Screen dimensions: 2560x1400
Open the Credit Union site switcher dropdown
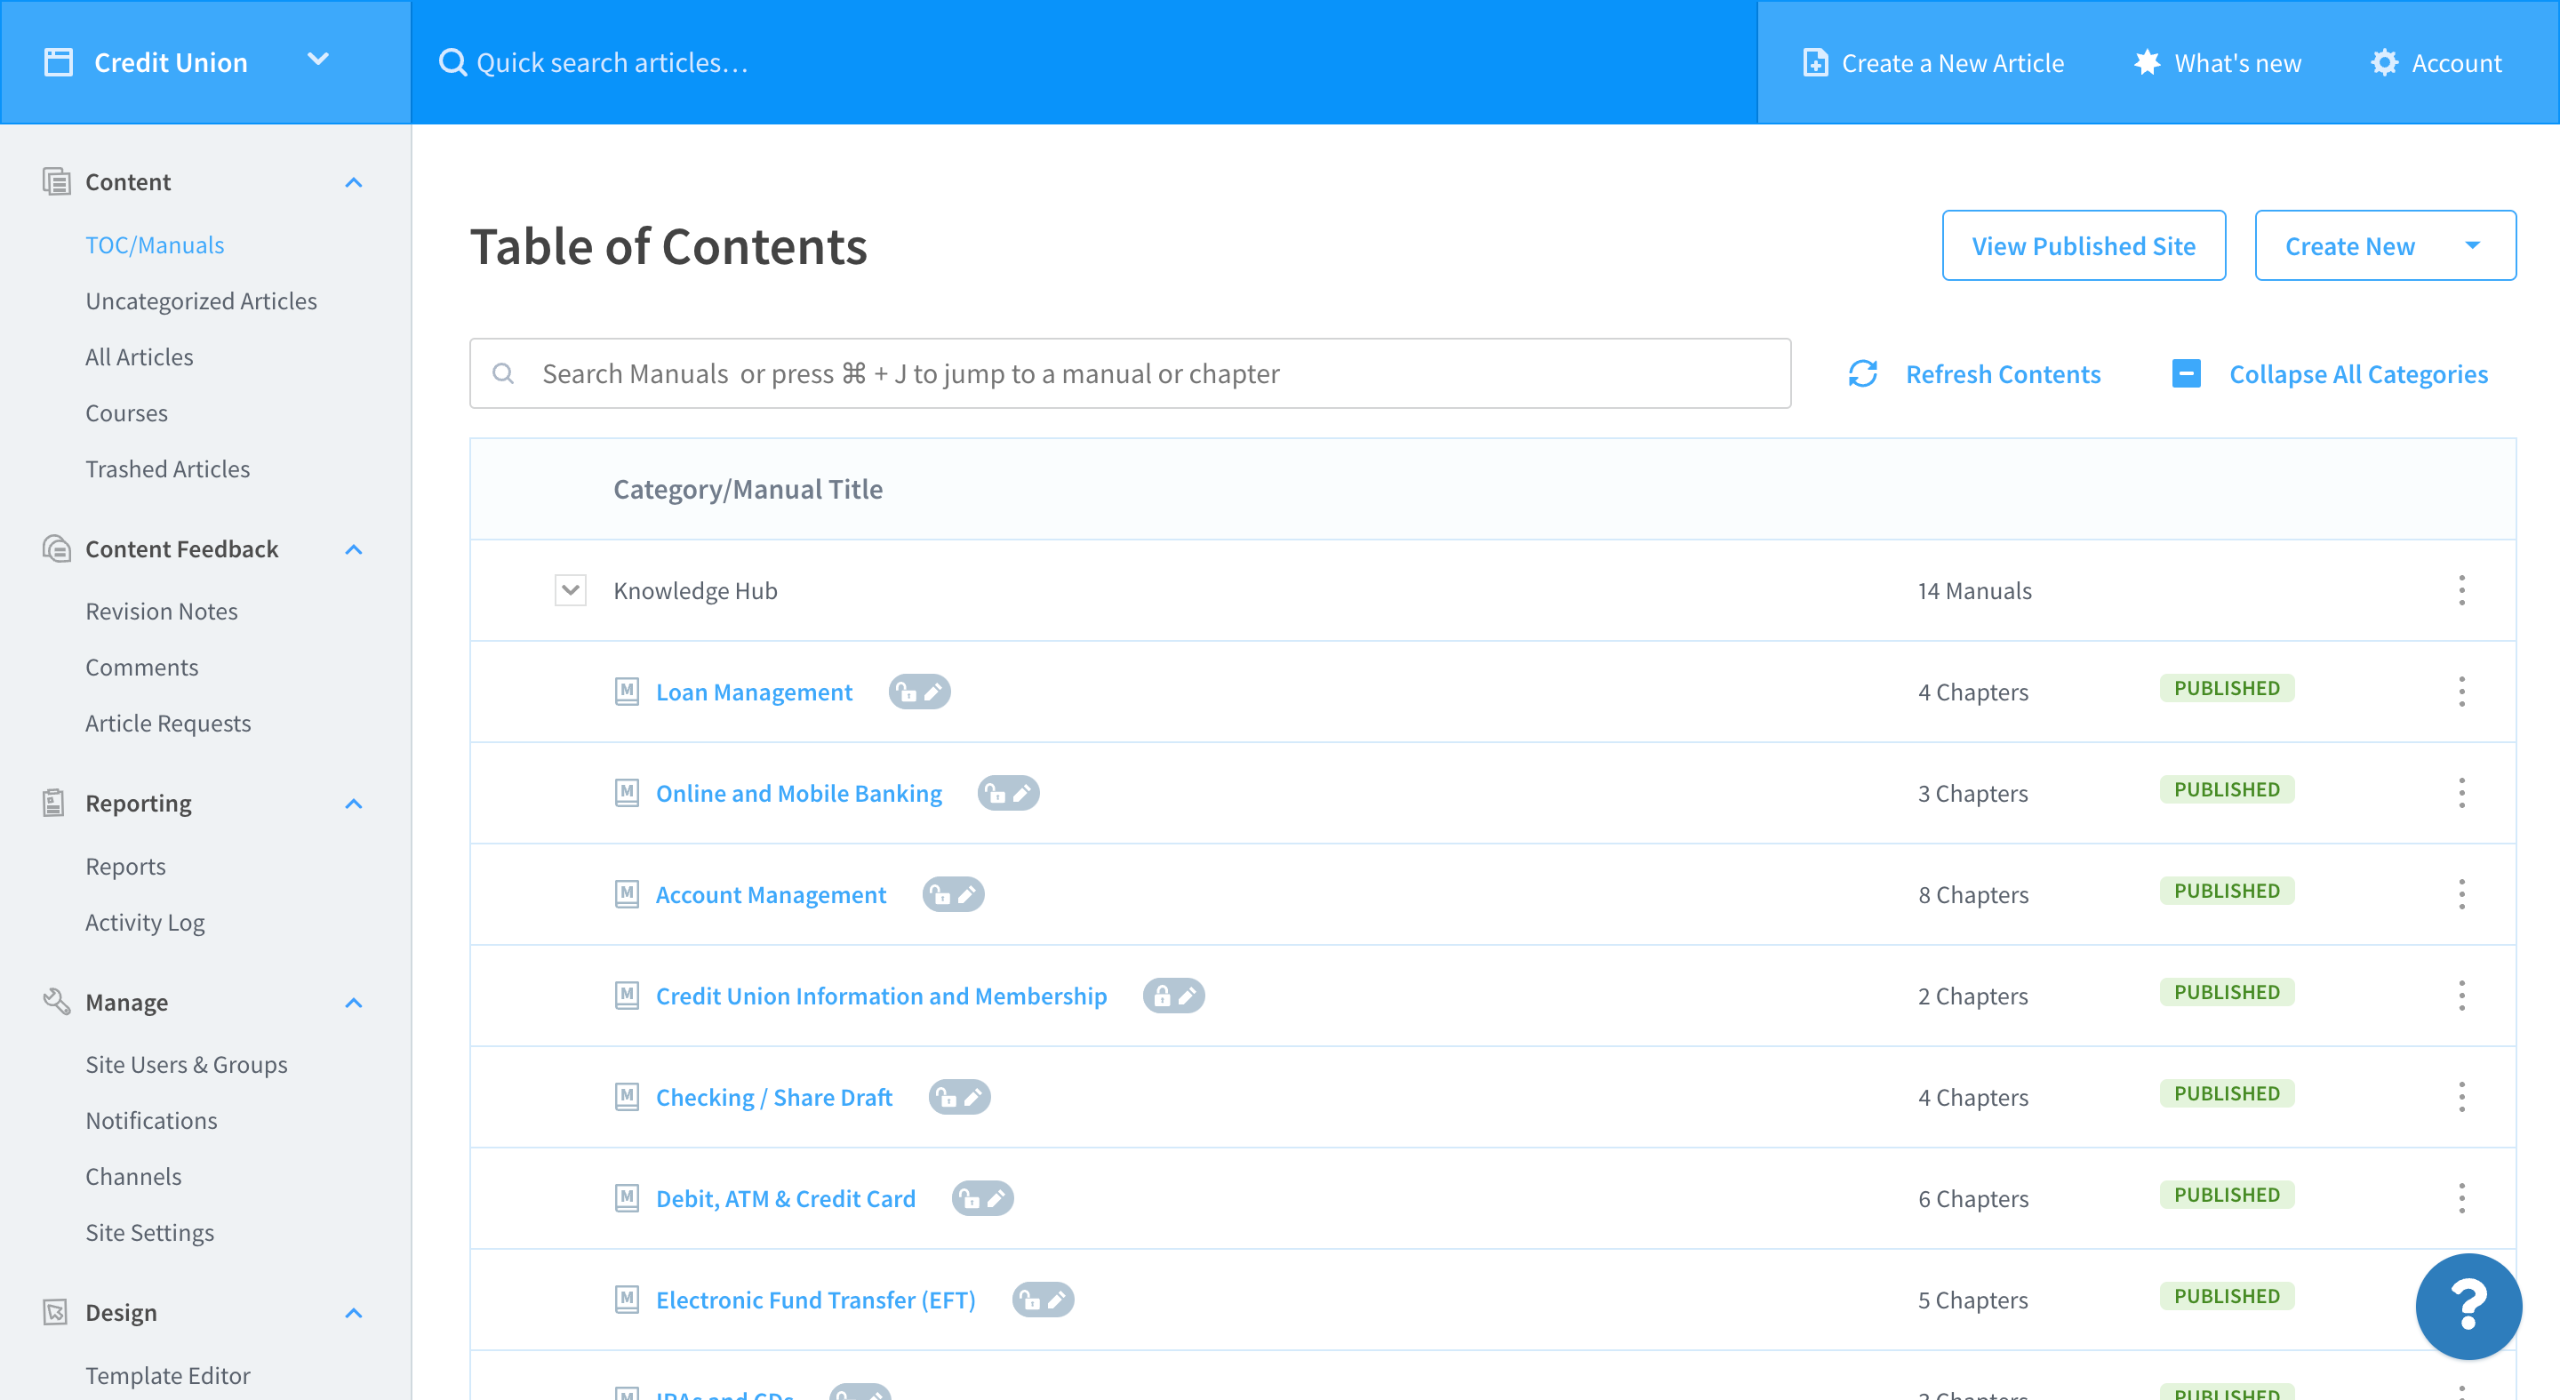(x=318, y=60)
